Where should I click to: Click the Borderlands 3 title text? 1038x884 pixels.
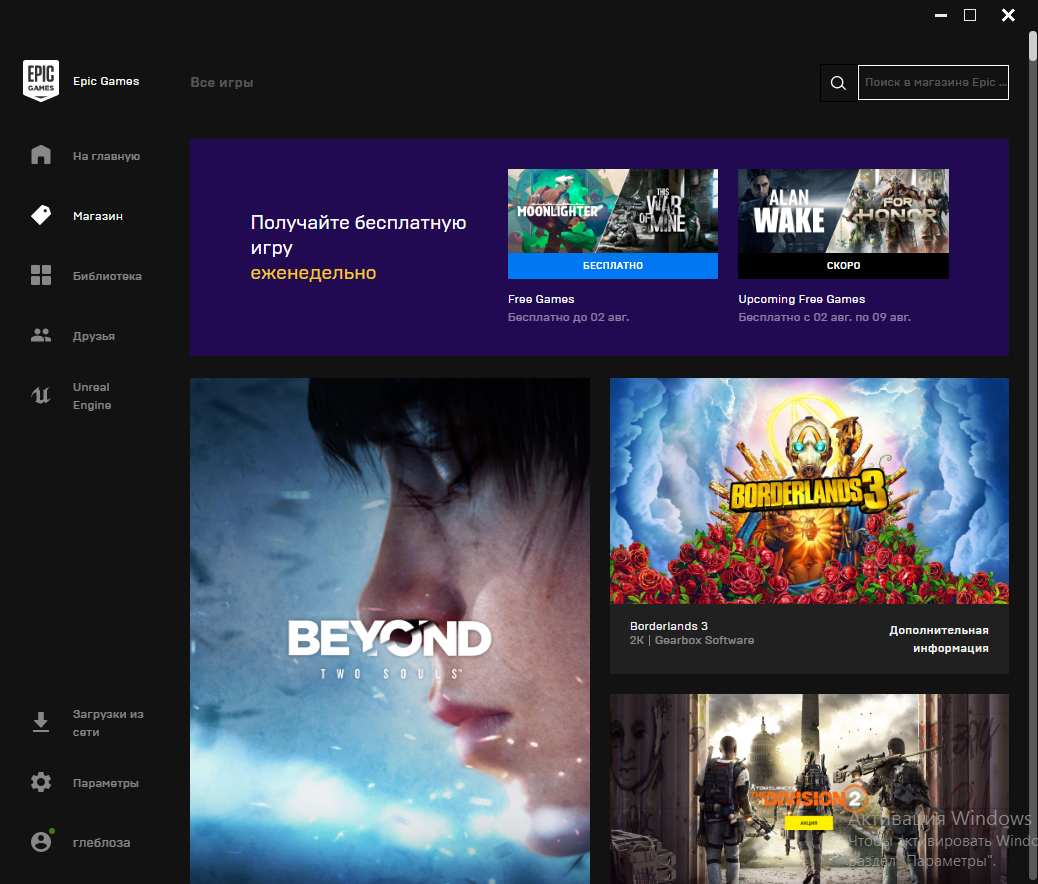click(669, 626)
